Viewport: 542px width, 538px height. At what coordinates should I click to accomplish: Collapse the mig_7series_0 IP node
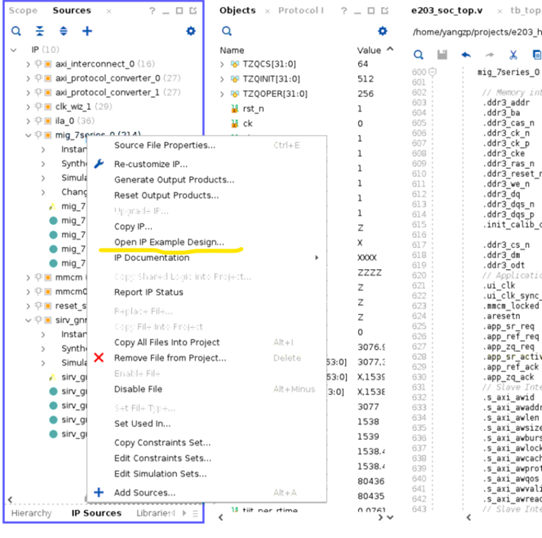[28, 135]
